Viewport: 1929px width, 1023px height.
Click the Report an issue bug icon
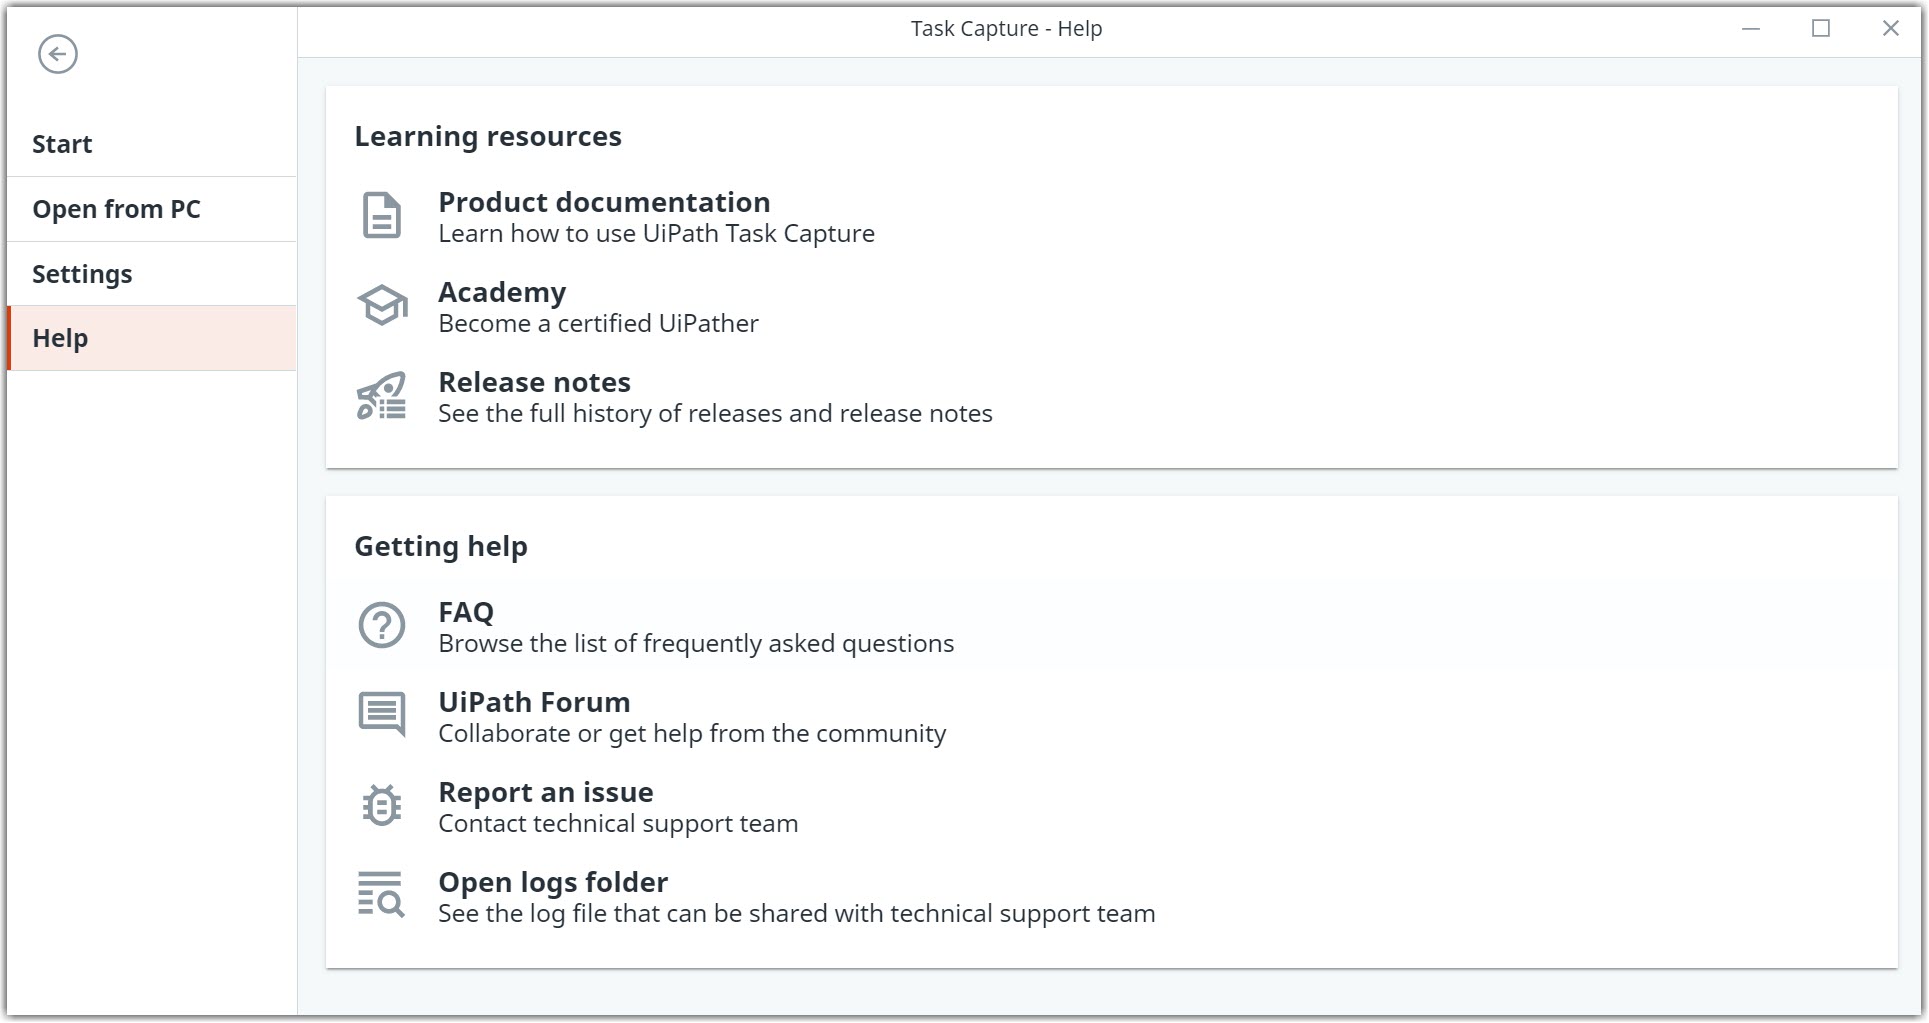(381, 805)
